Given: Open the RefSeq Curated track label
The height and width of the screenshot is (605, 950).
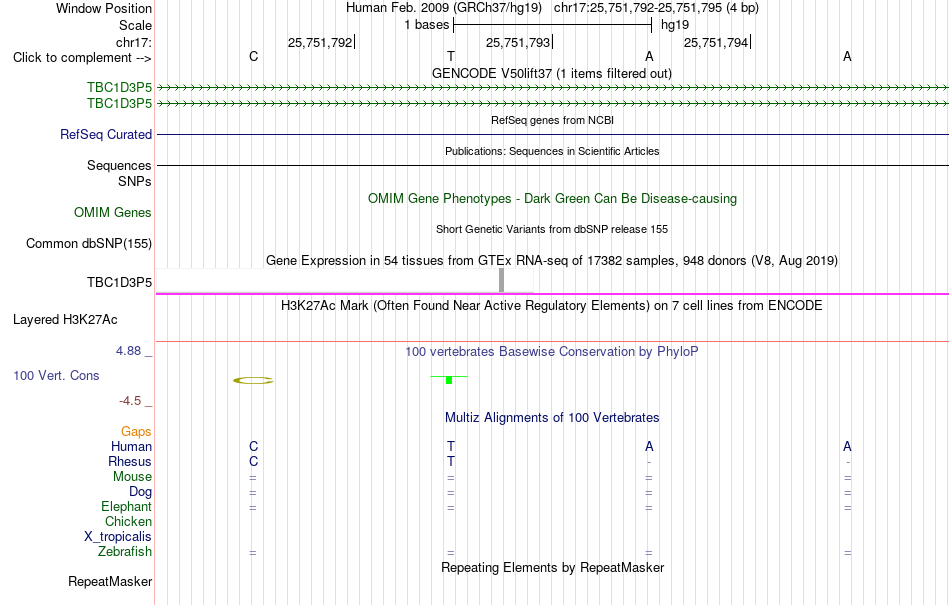Looking at the screenshot, I should [106, 134].
